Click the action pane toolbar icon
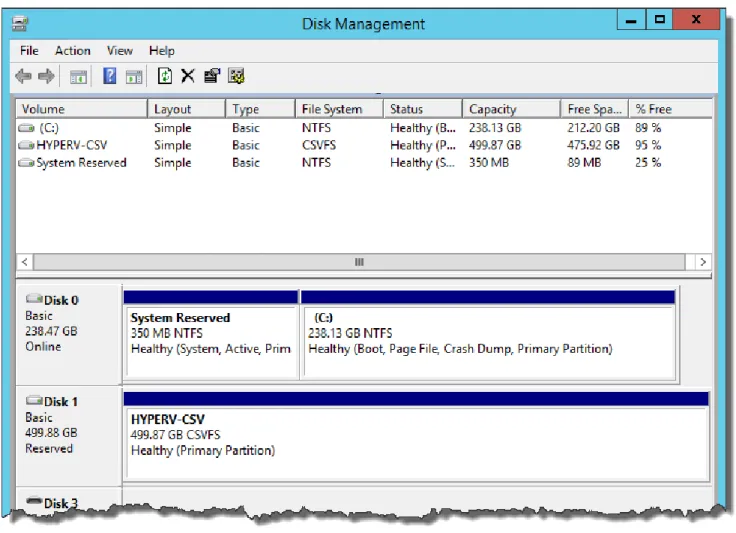736x533 pixels. click(x=134, y=76)
